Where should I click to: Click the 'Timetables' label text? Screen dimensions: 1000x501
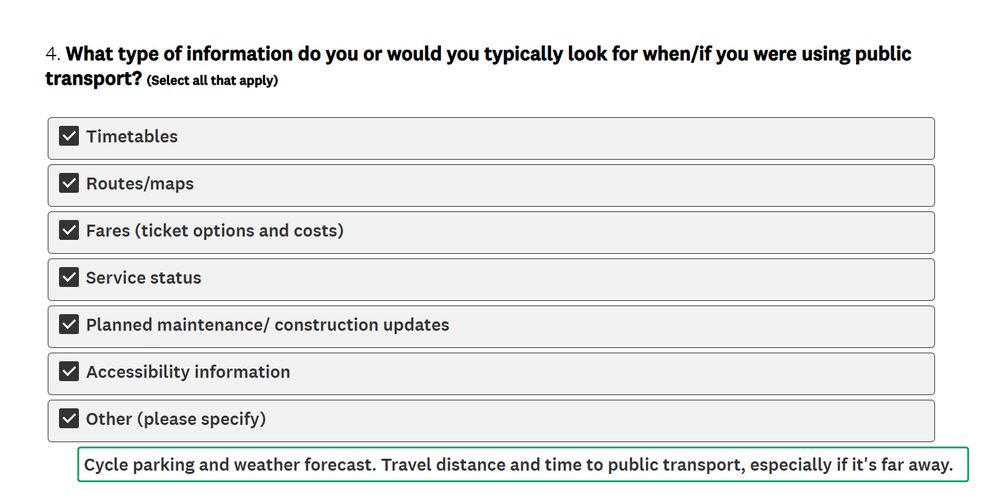(132, 136)
